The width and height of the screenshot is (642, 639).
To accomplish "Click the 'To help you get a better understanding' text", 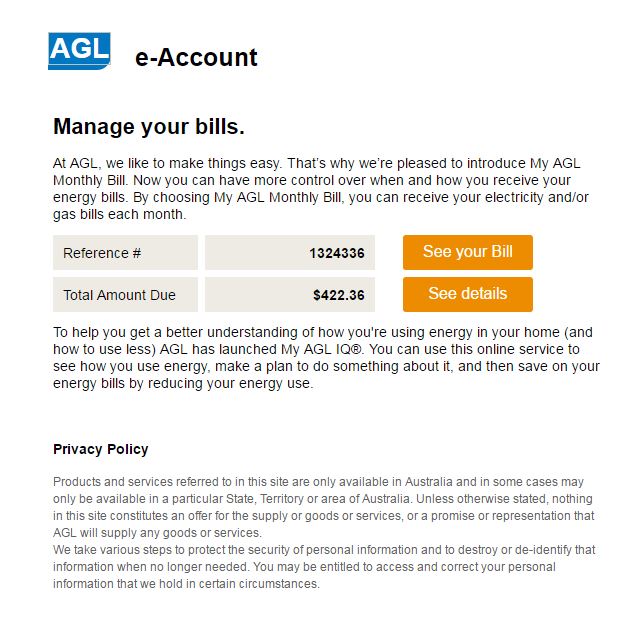I will (x=200, y=332).
